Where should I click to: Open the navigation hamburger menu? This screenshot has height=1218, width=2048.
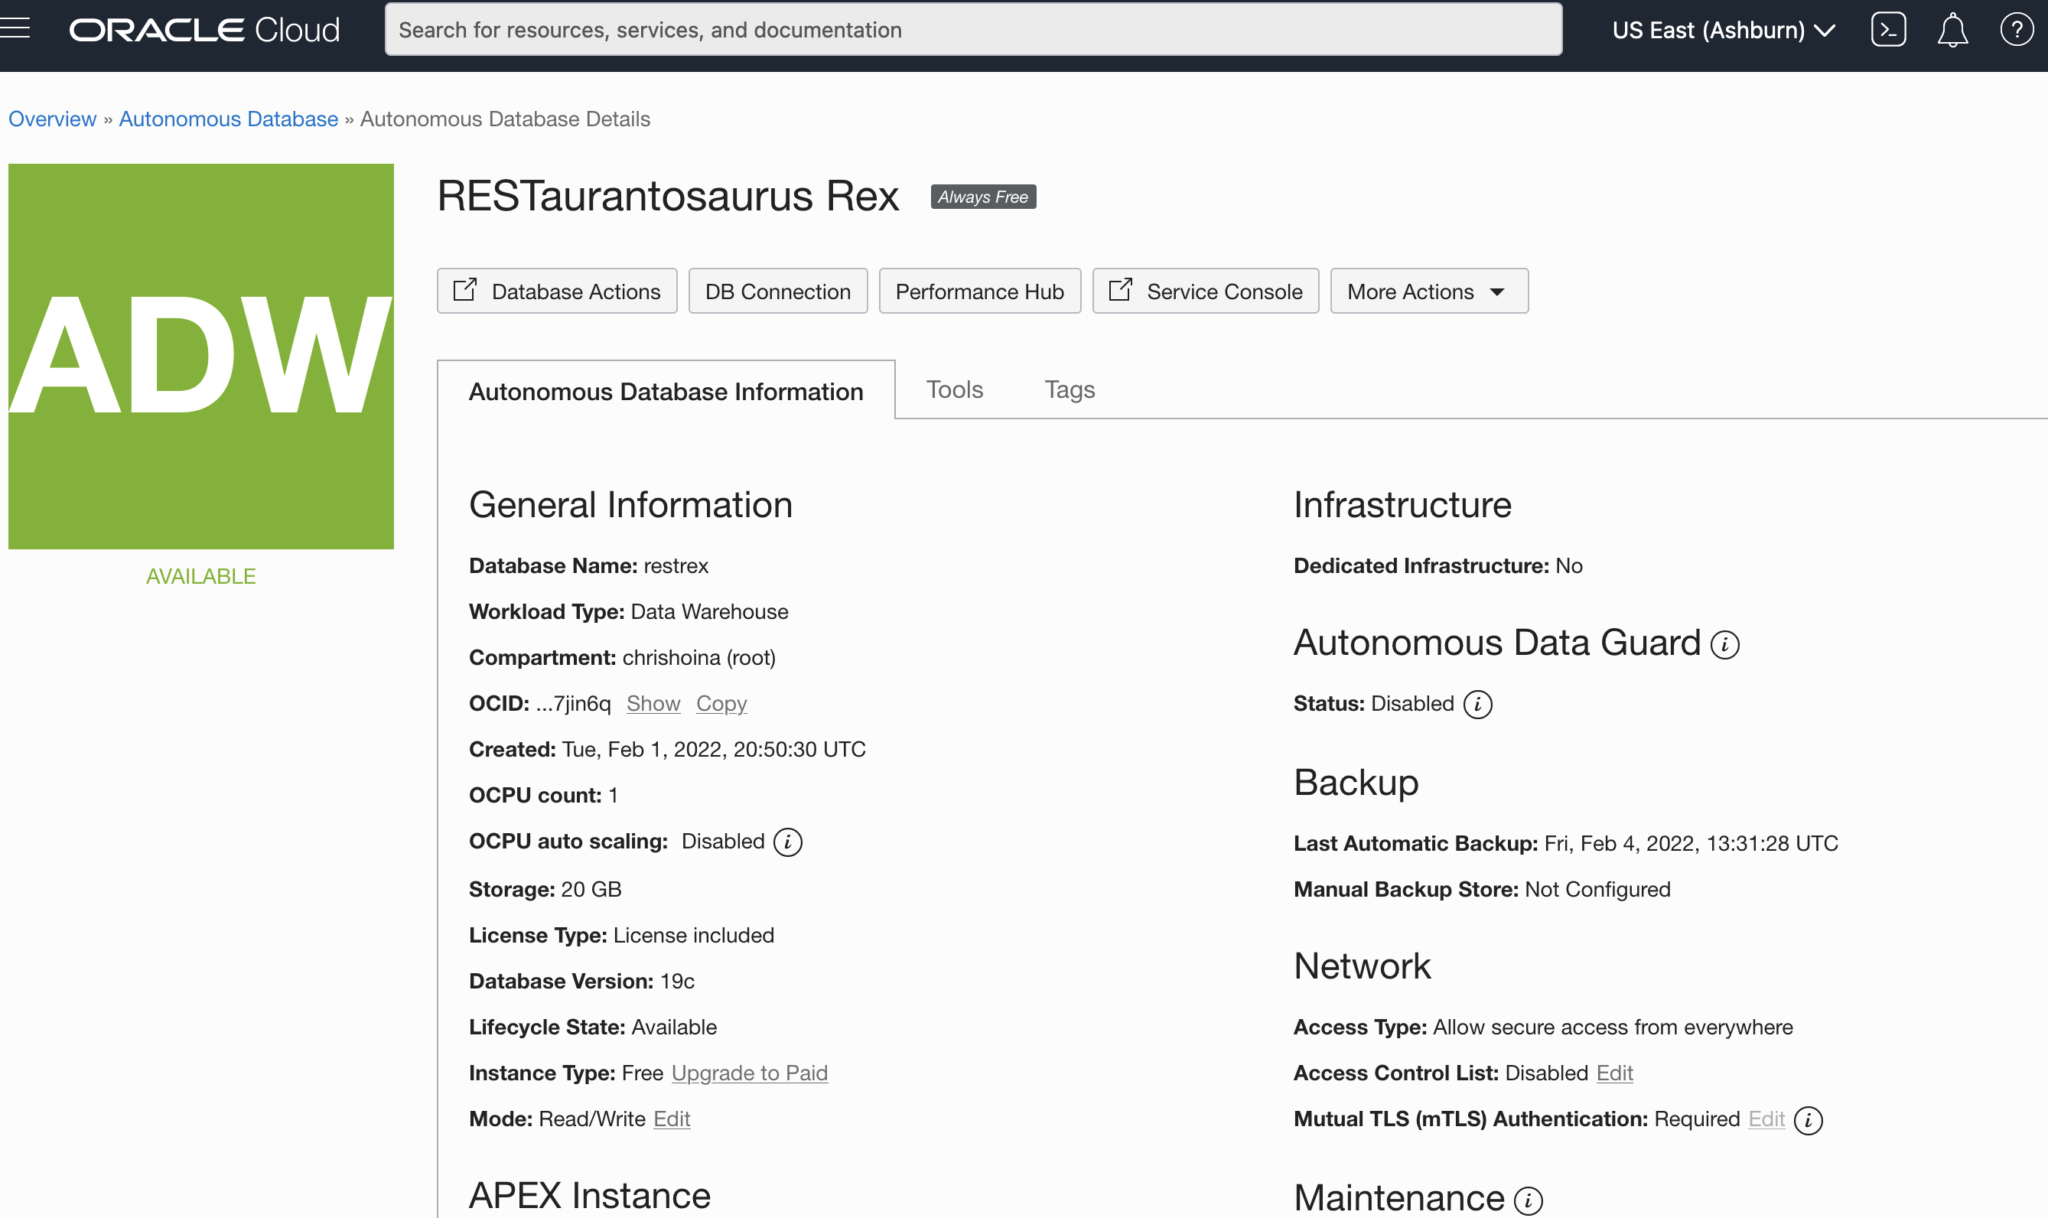coord(14,27)
